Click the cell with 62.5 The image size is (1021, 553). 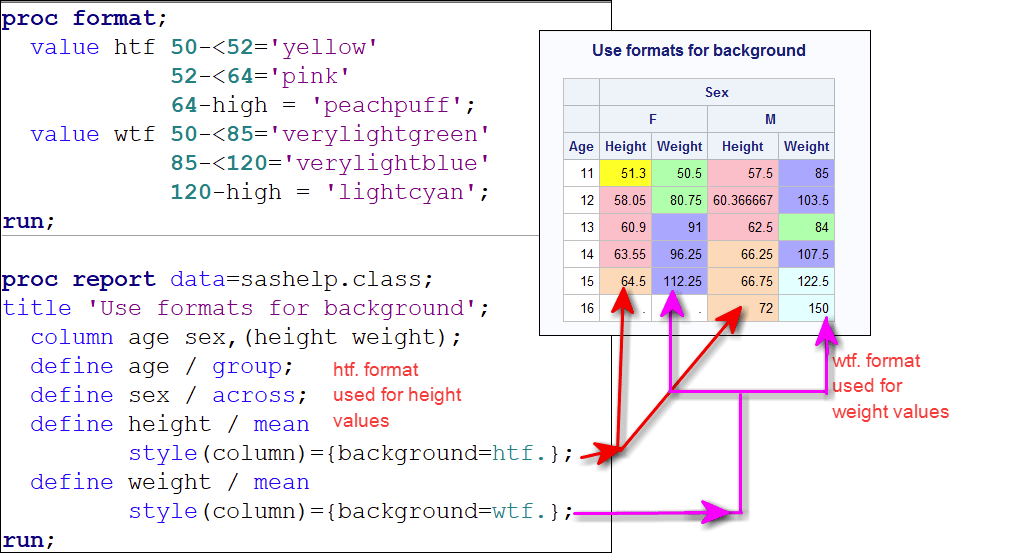743,227
